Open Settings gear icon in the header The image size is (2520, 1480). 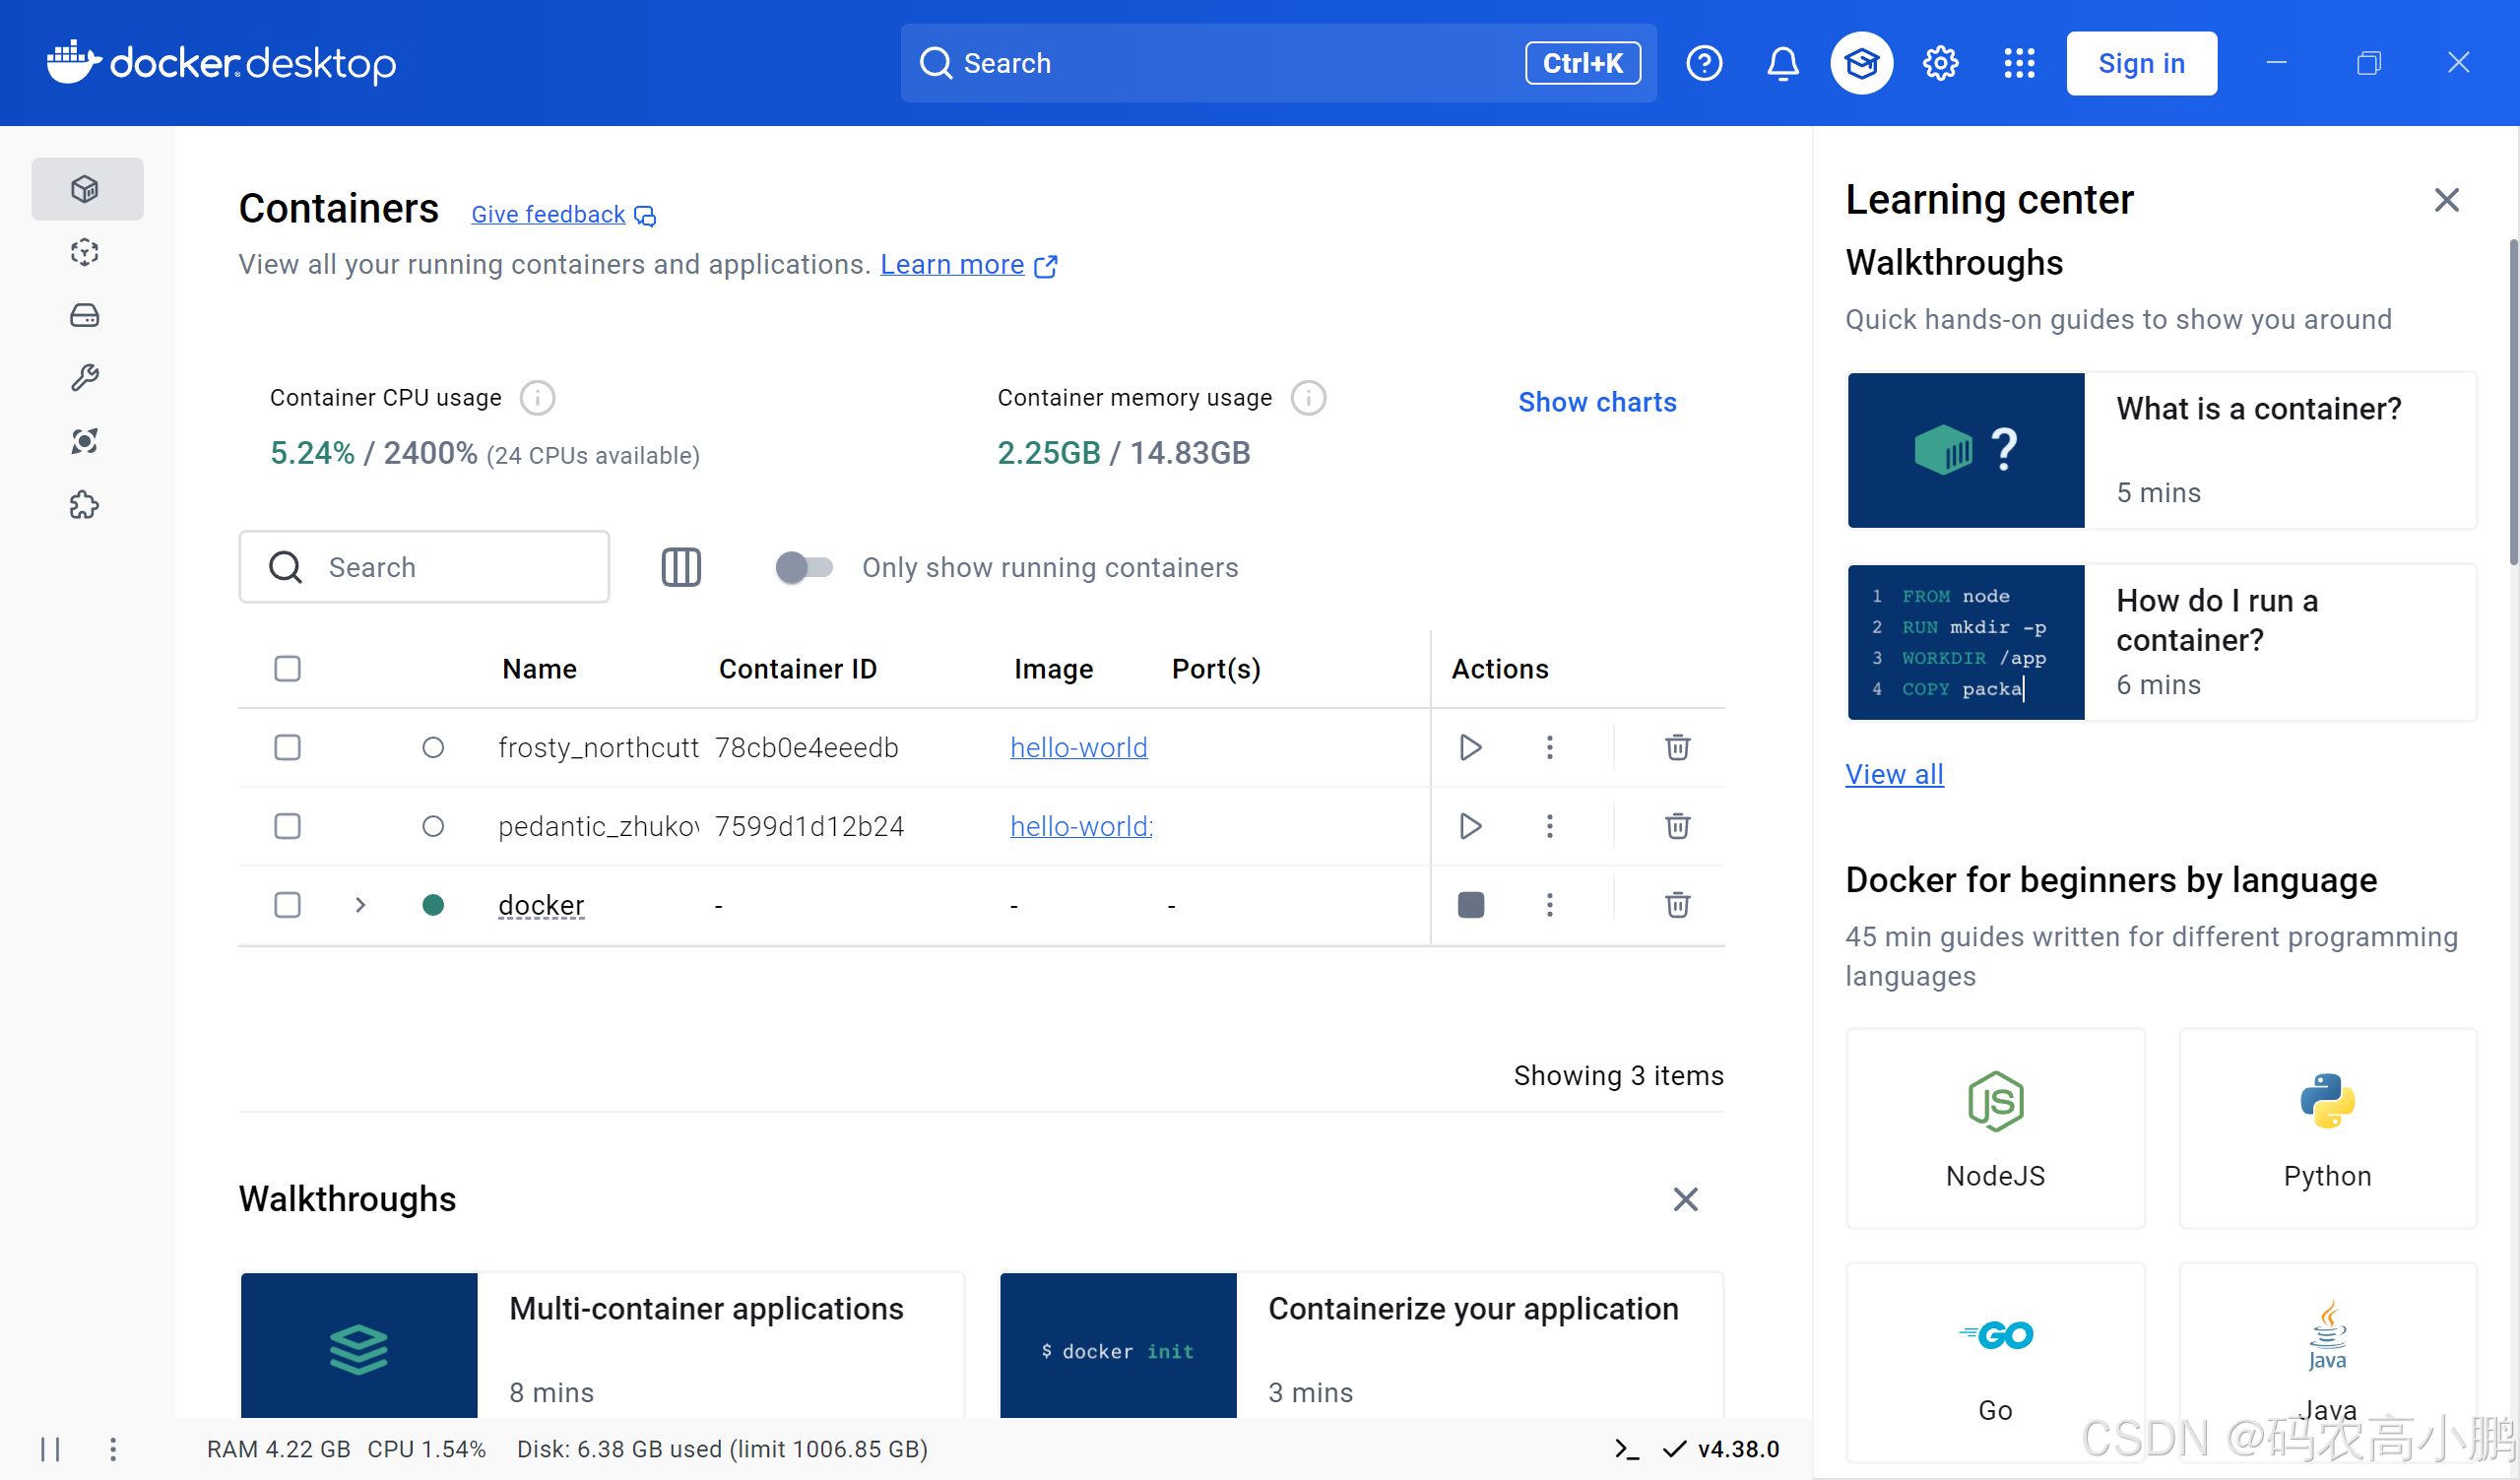(x=1940, y=63)
